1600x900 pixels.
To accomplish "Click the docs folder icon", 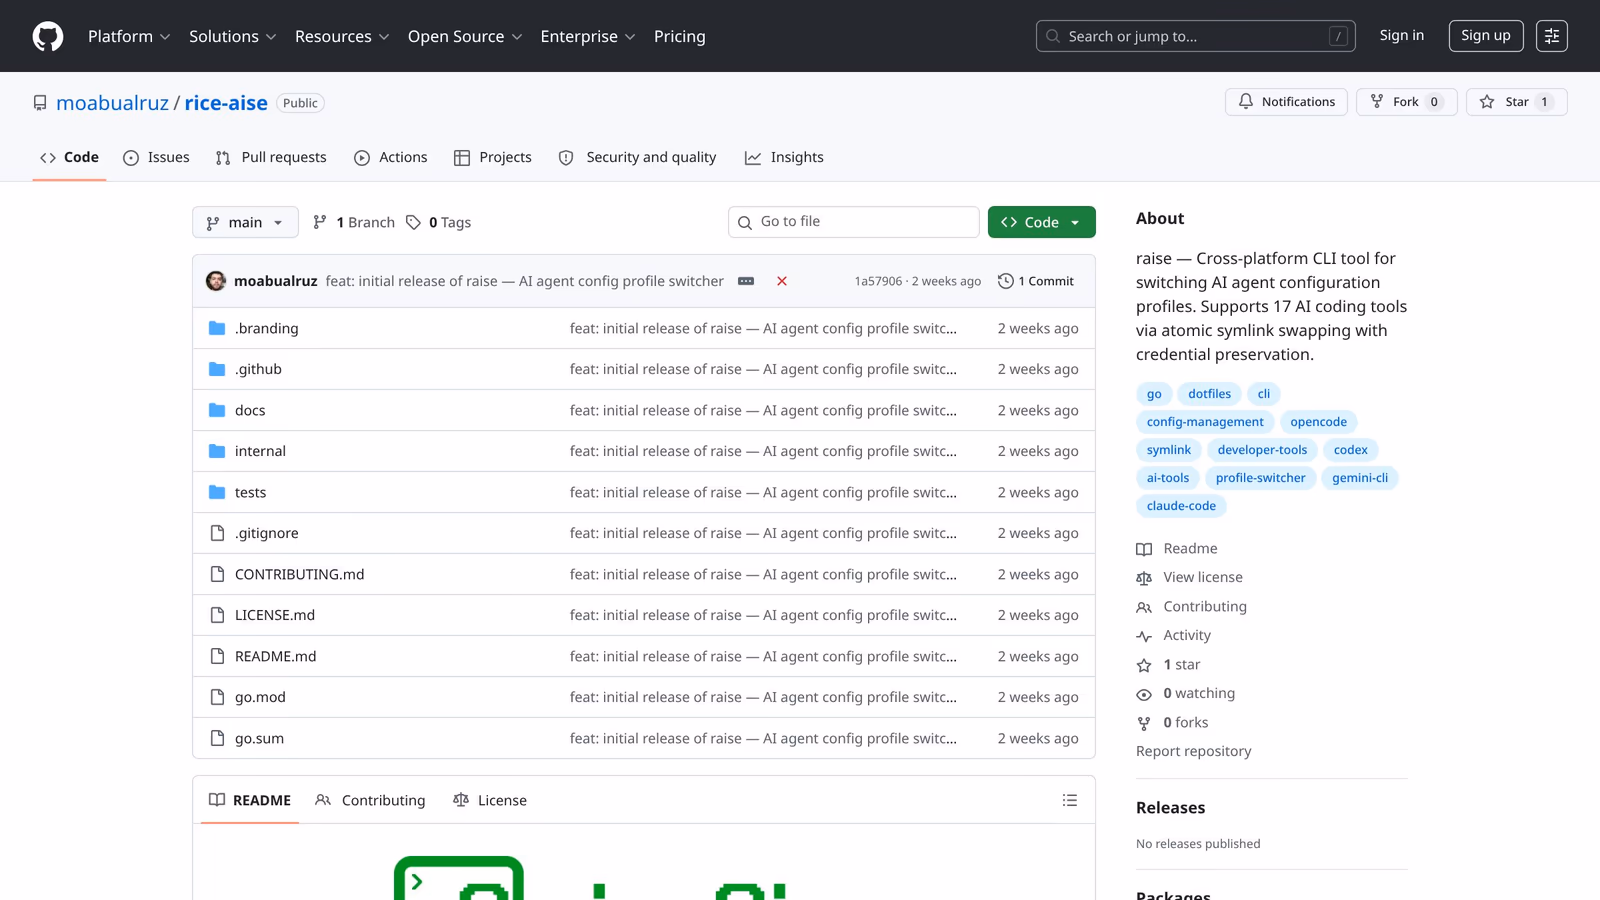I will [x=217, y=409].
